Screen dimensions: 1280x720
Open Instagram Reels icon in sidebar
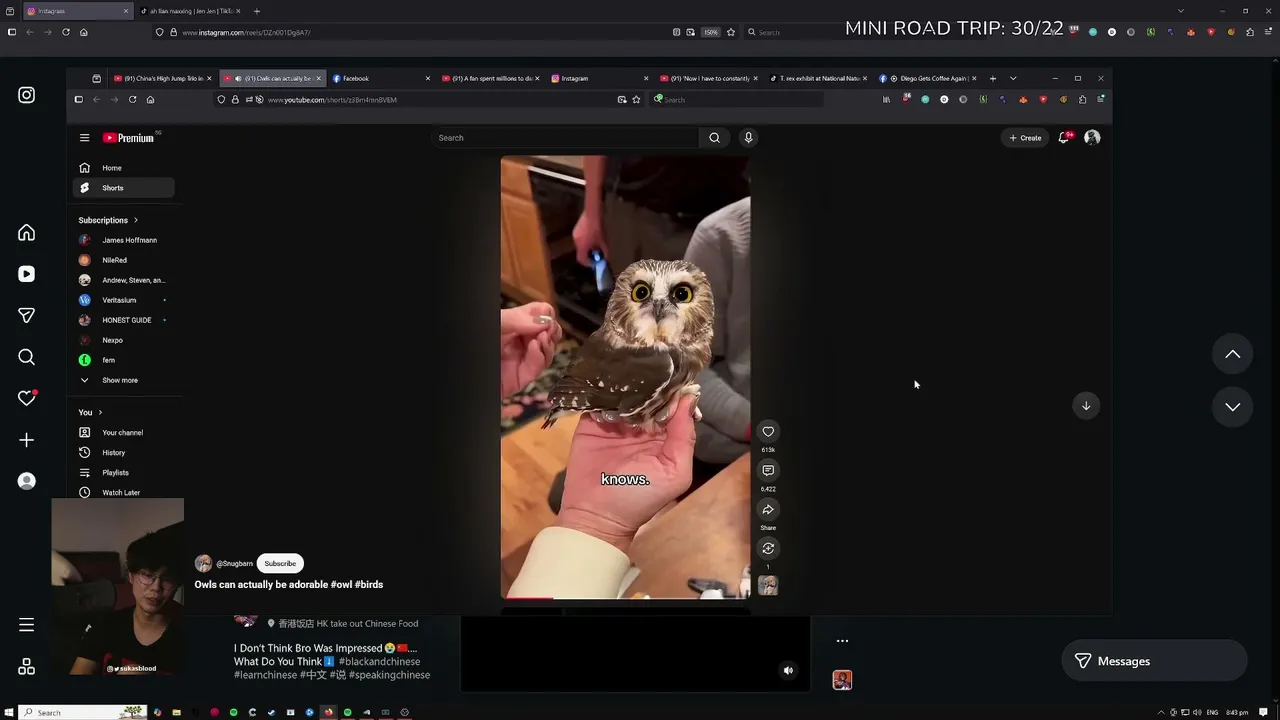[27, 274]
